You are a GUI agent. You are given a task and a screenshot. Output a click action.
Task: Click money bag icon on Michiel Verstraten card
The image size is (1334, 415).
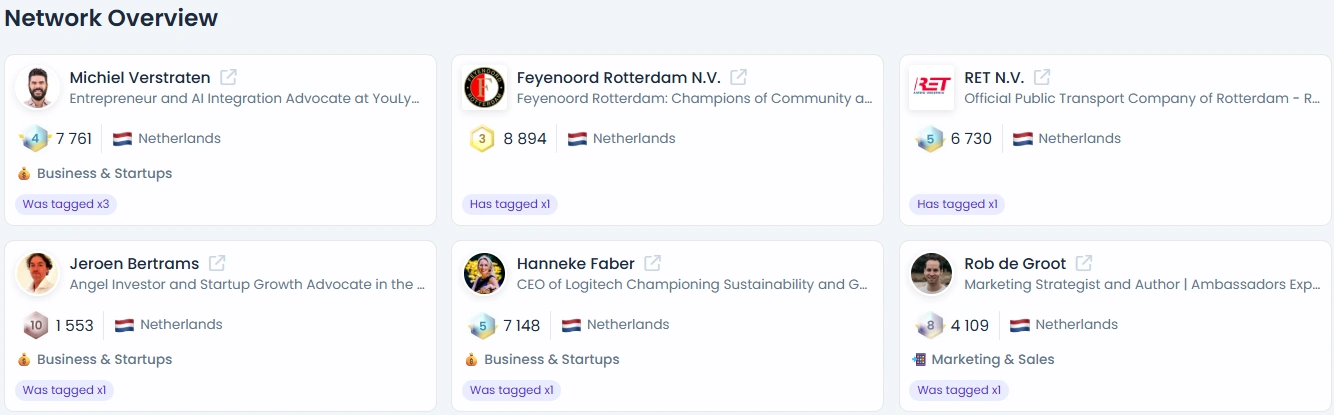(24, 173)
